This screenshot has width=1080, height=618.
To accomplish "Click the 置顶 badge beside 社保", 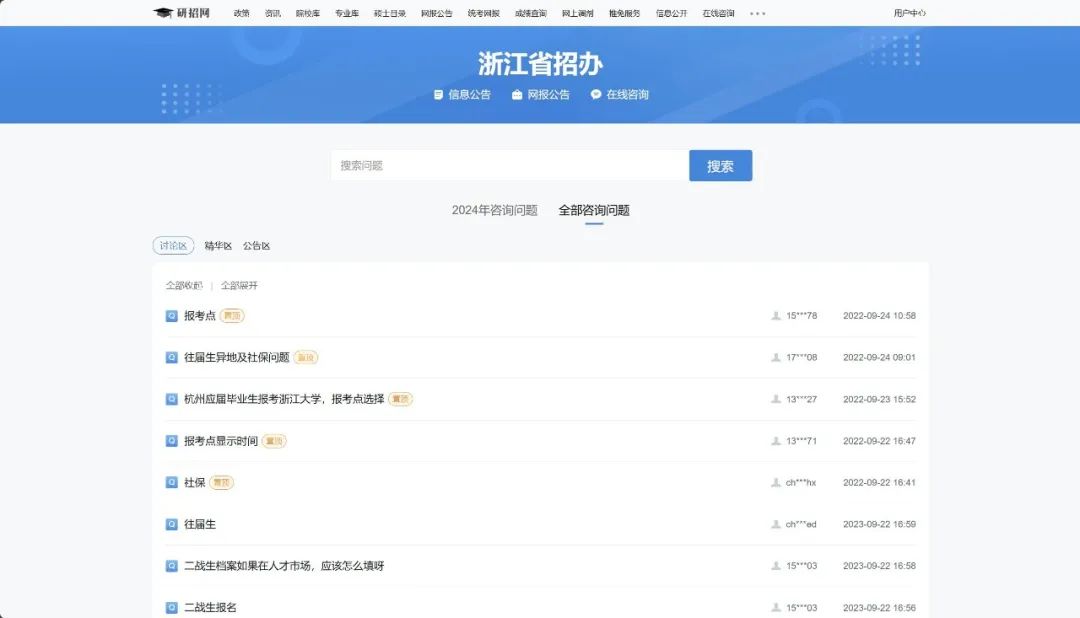I will (222, 482).
